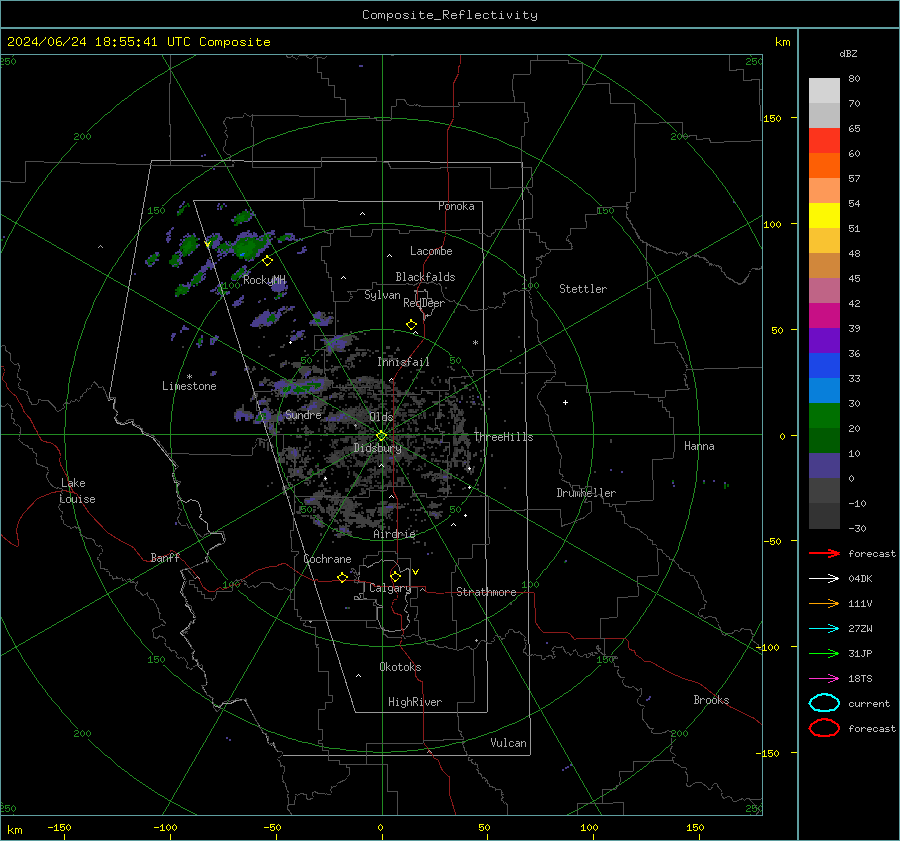The height and width of the screenshot is (841, 900).
Task: Click the RockyMH label
Action: click(264, 280)
